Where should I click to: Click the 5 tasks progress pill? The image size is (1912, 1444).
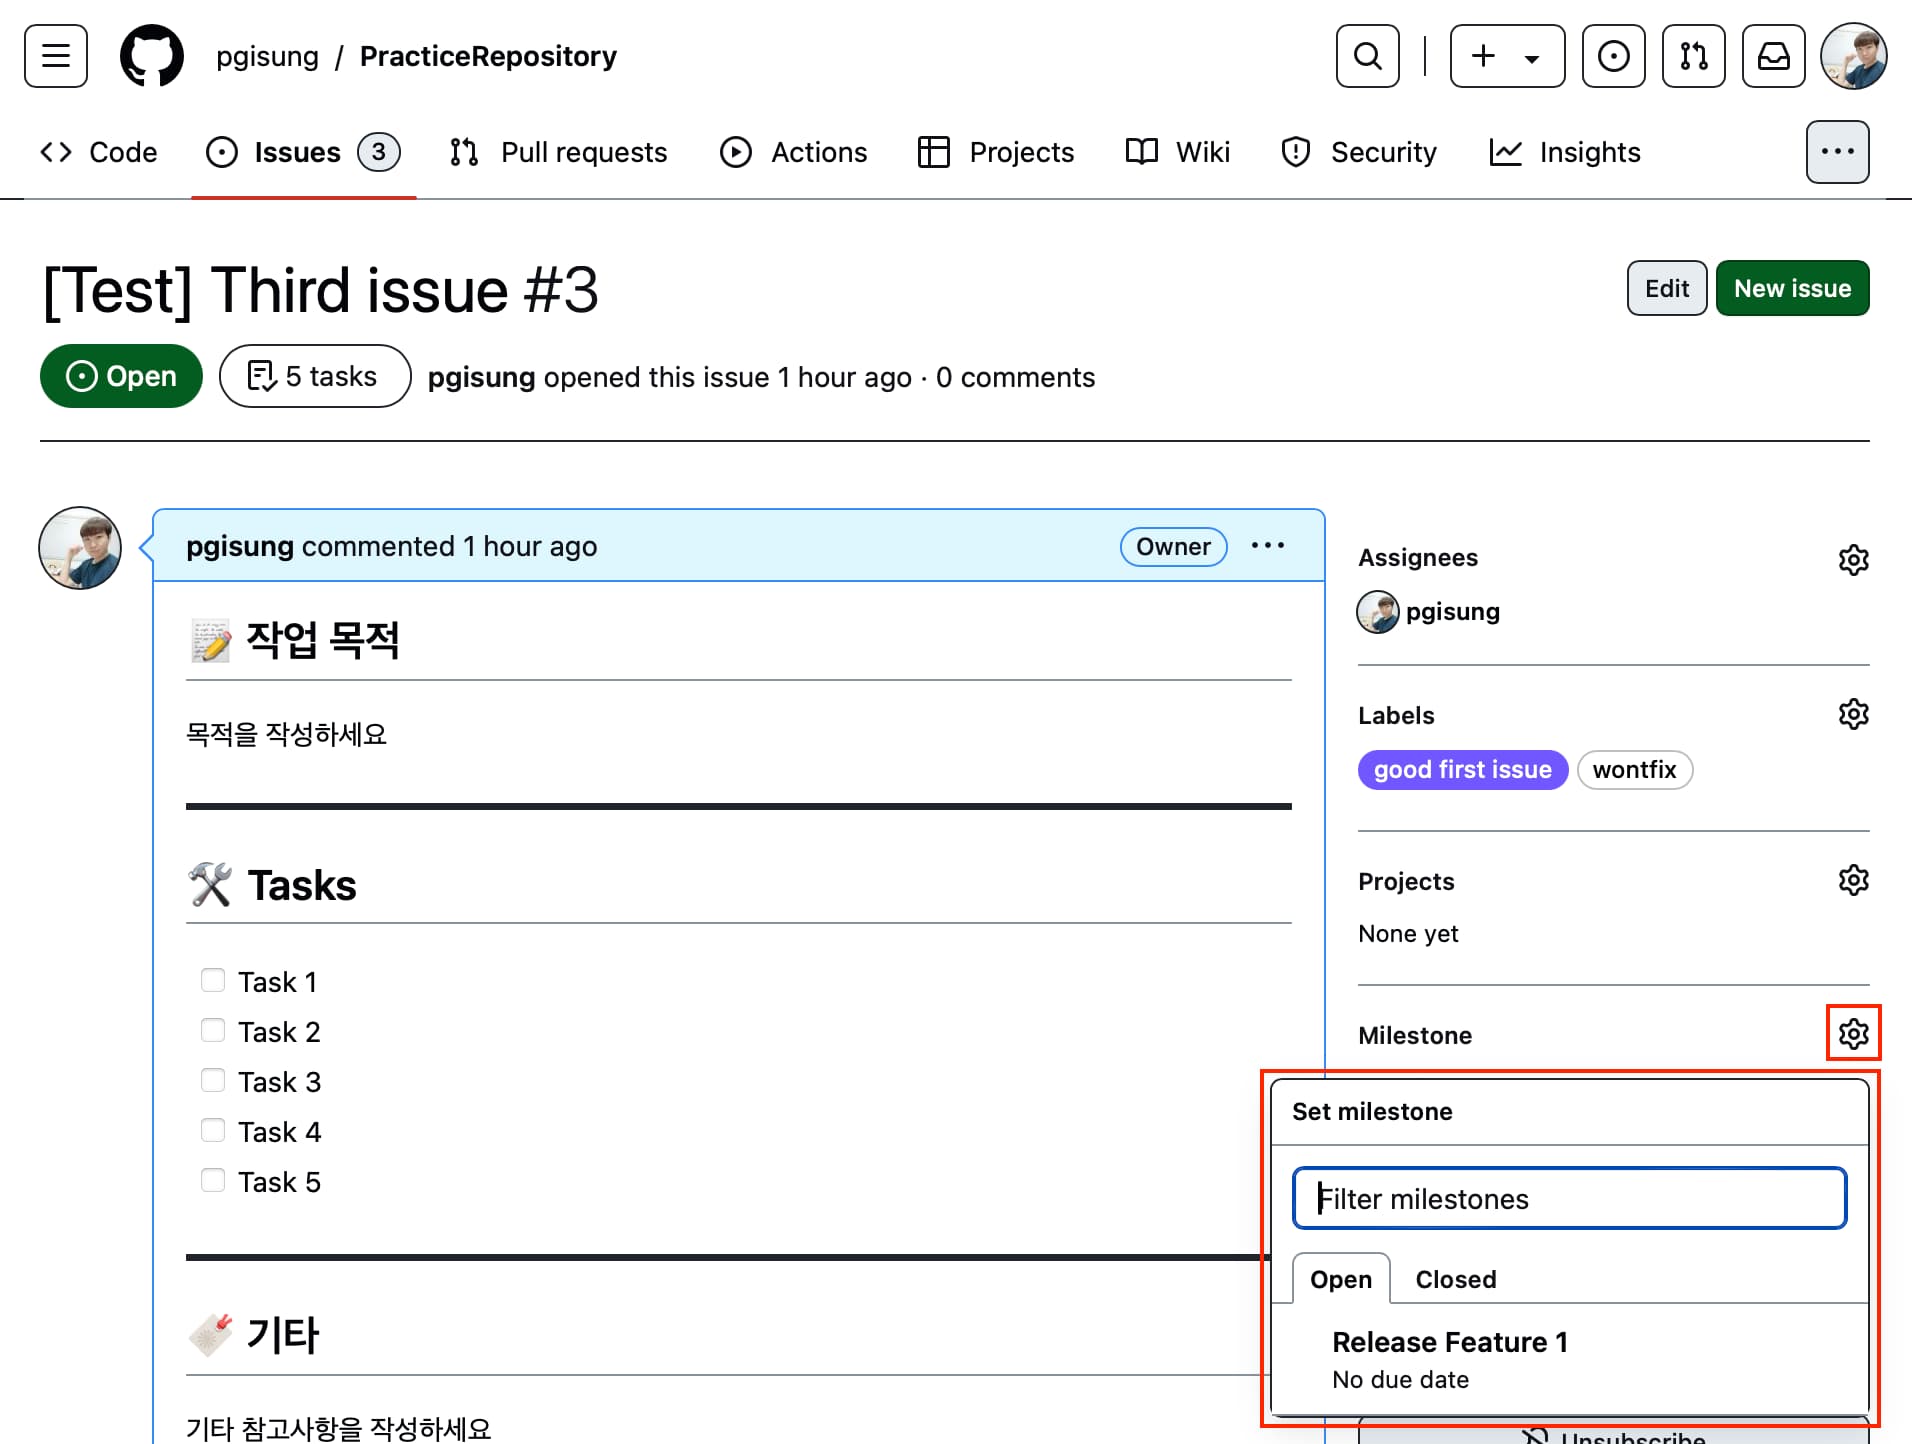315,376
